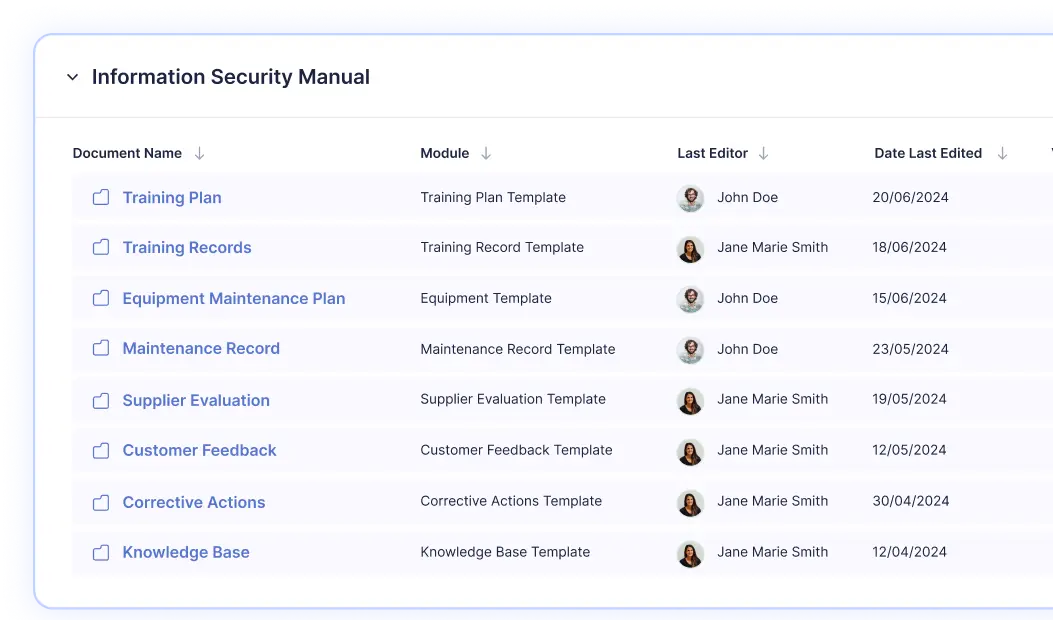The height and width of the screenshot is (620, 1053).
Task: Select the Knowledge Base Template module cell
Action: coord(505,552)
